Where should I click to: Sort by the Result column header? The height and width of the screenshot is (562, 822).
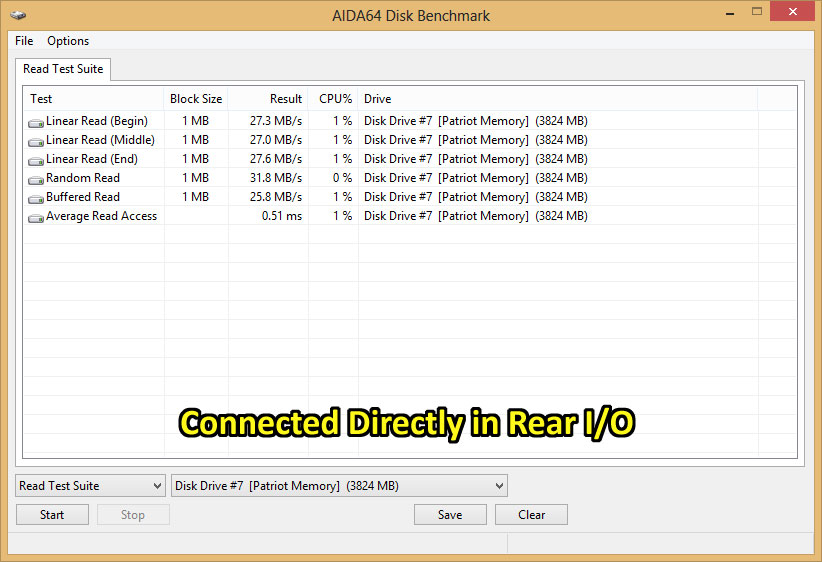click(268, 99)
